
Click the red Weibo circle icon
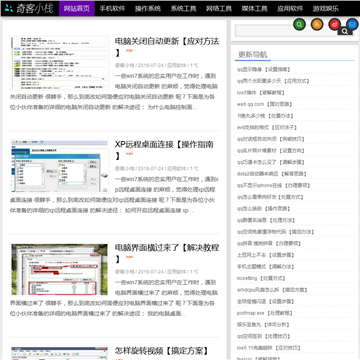click(x=335, y=24)
